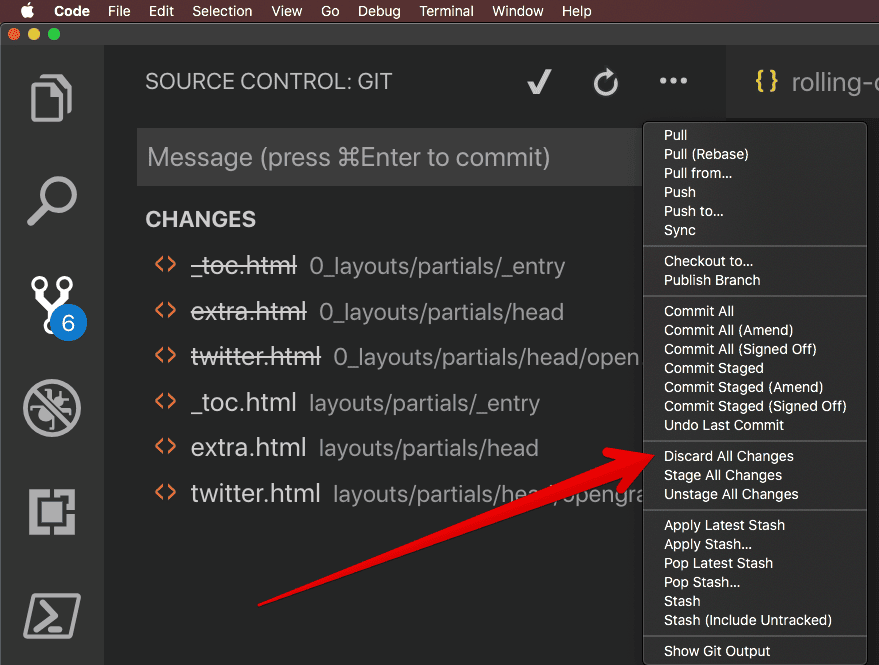
Task: Click the commit message input field
Action: [390, 157]
